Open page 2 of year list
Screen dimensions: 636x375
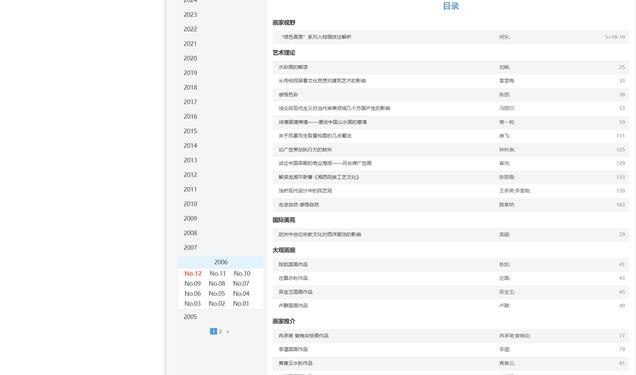220,332
